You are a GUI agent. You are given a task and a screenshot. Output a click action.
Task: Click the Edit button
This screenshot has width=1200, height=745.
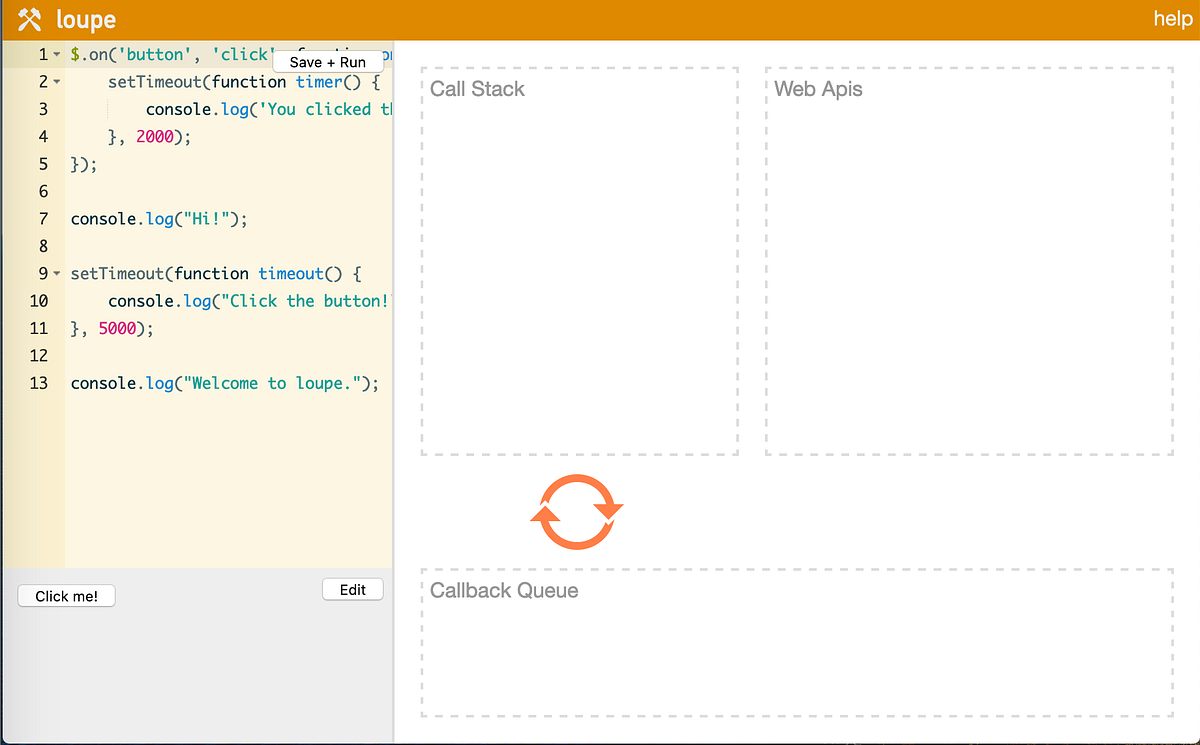pyautogui.click(x=353, y=590)
